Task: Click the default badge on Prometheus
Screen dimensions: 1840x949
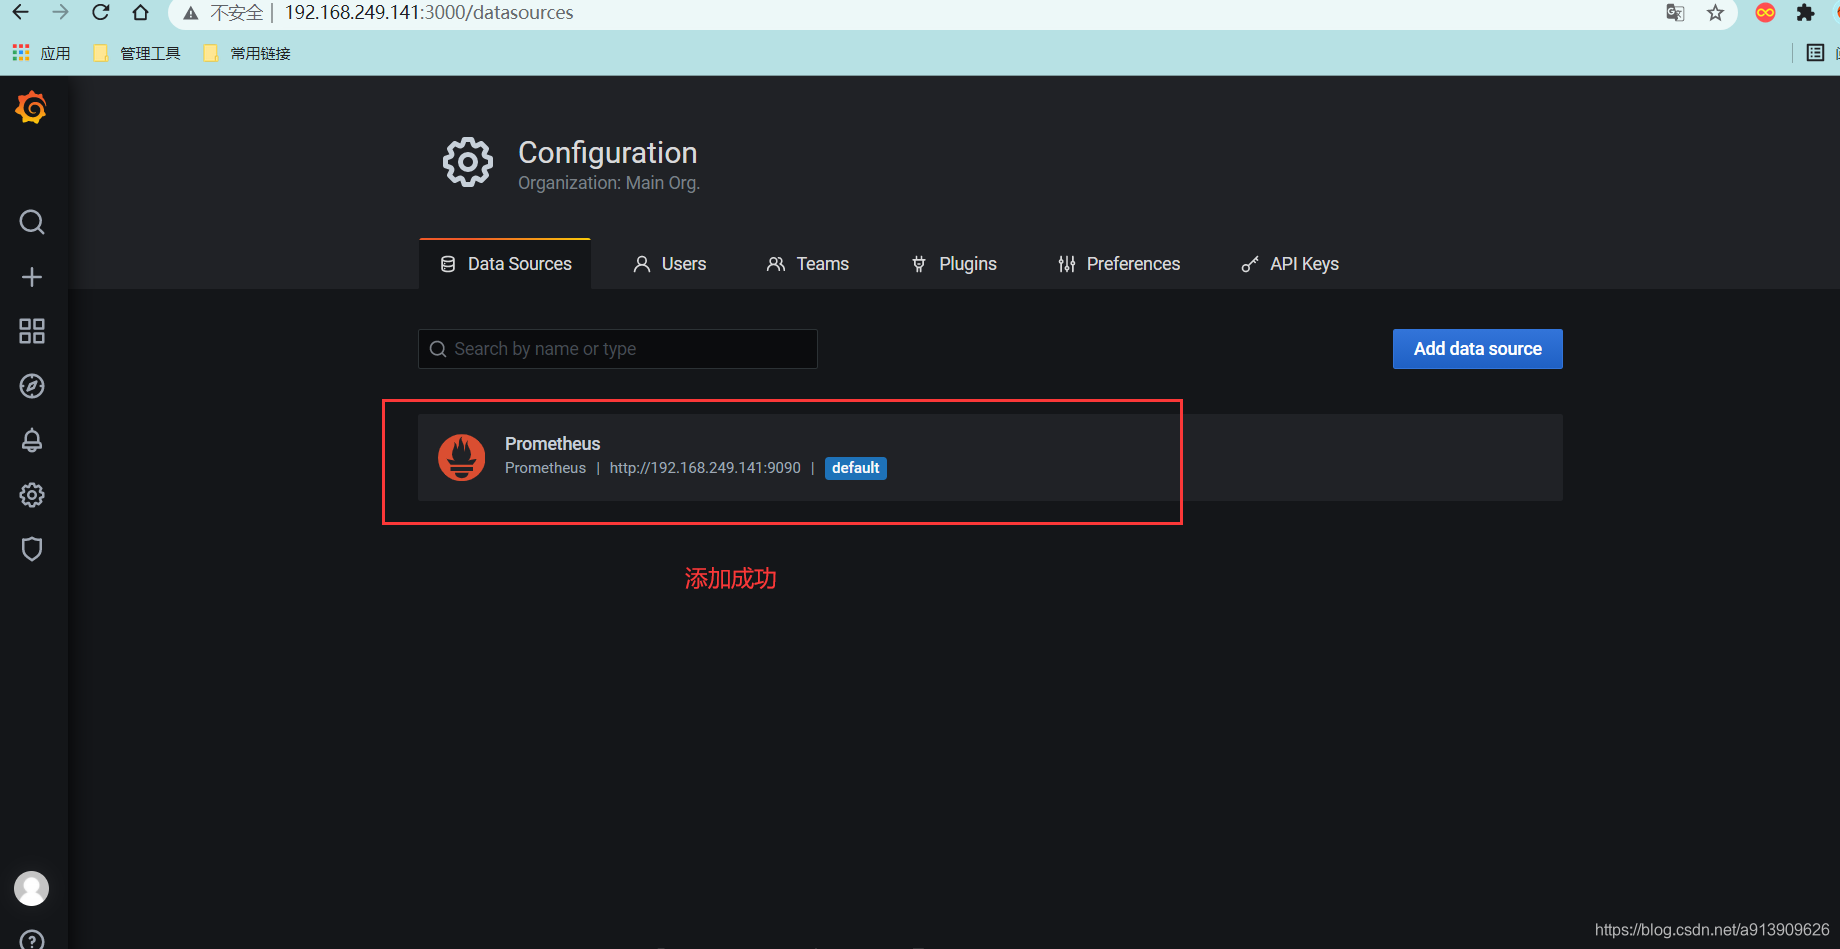Action: [855, 468]
